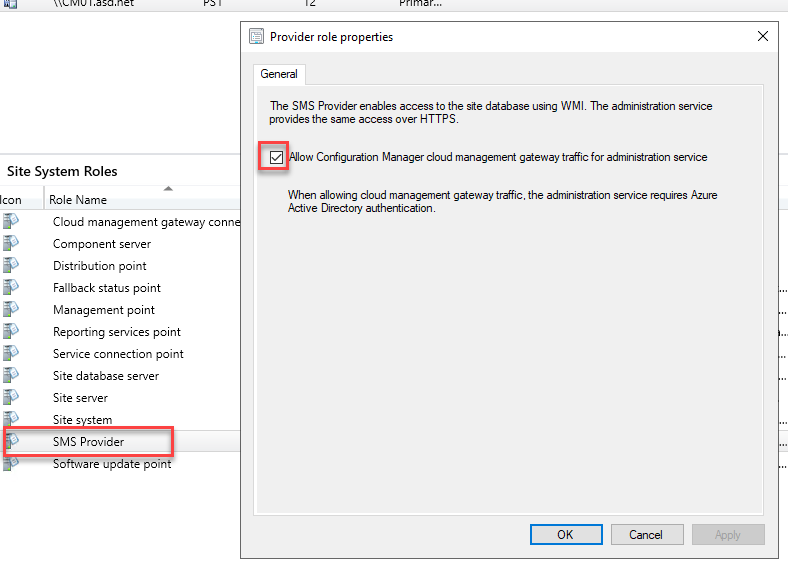Viewport: 788px width, 563px height.
Task: Select SMS Provider in the roles list
Action: 88,442
